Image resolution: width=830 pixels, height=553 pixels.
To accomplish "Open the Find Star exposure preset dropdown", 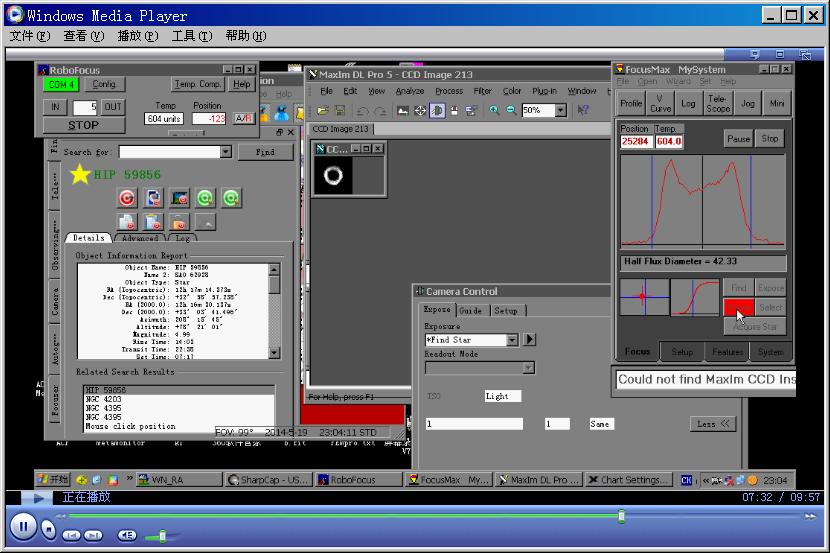I will [x=512, y=340].
